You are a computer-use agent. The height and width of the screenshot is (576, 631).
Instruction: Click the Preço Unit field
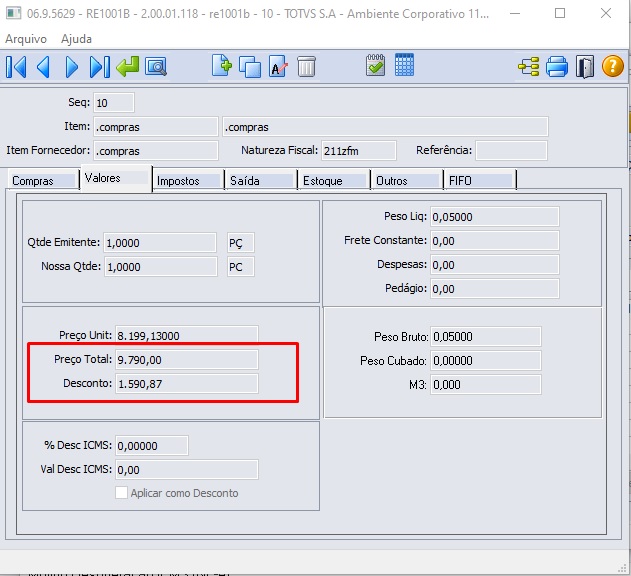187,335
